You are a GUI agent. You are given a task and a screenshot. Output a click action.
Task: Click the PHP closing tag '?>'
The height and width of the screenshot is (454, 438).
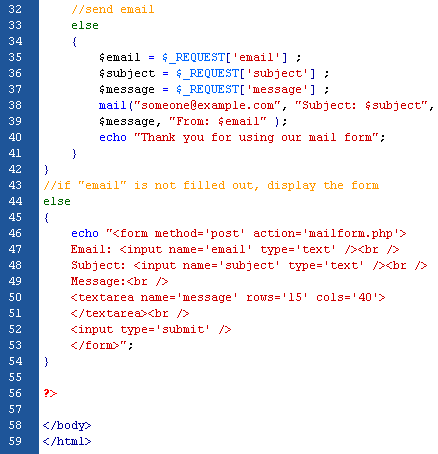pyautogui.click(x=50, y=393)
